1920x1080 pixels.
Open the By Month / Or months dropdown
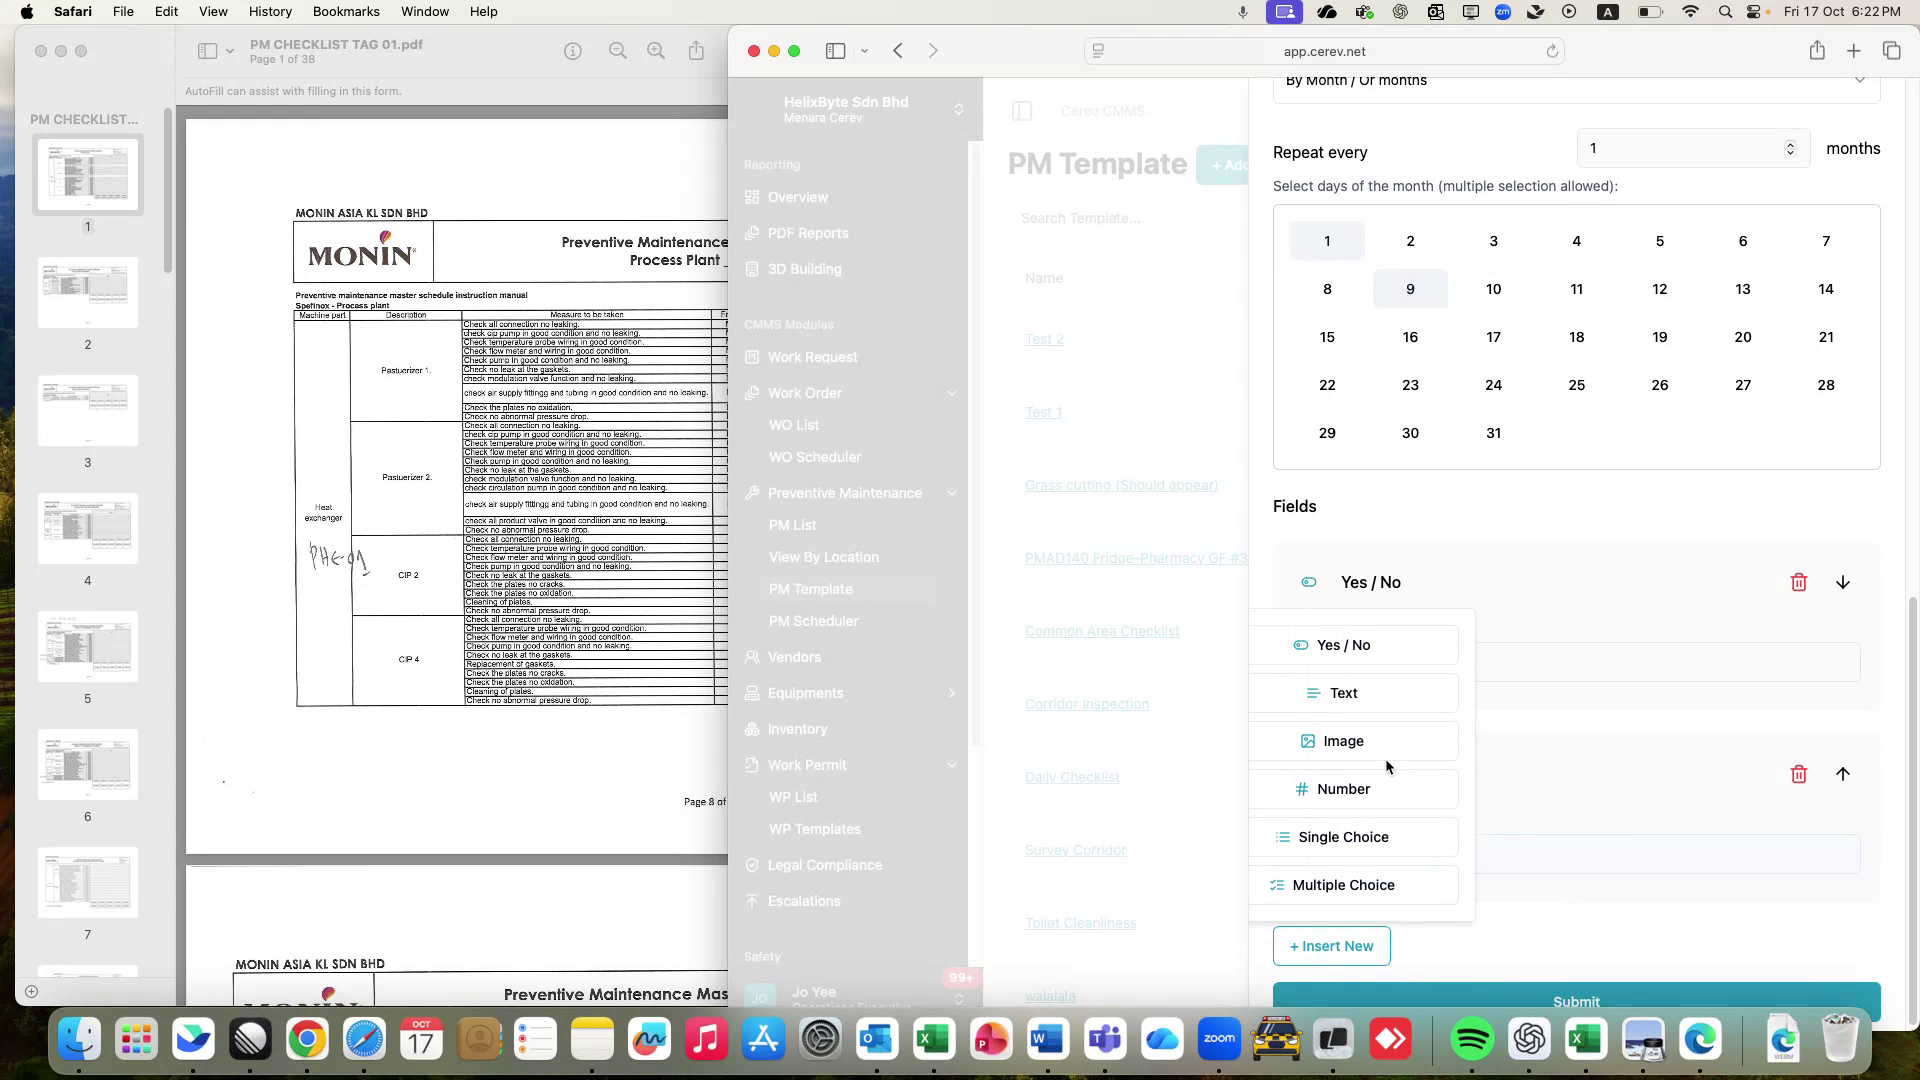(x=1575, y=80)
